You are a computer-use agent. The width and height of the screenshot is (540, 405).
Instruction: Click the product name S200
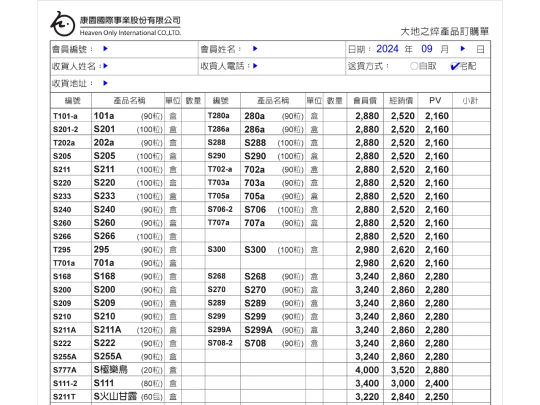point(104,289)
